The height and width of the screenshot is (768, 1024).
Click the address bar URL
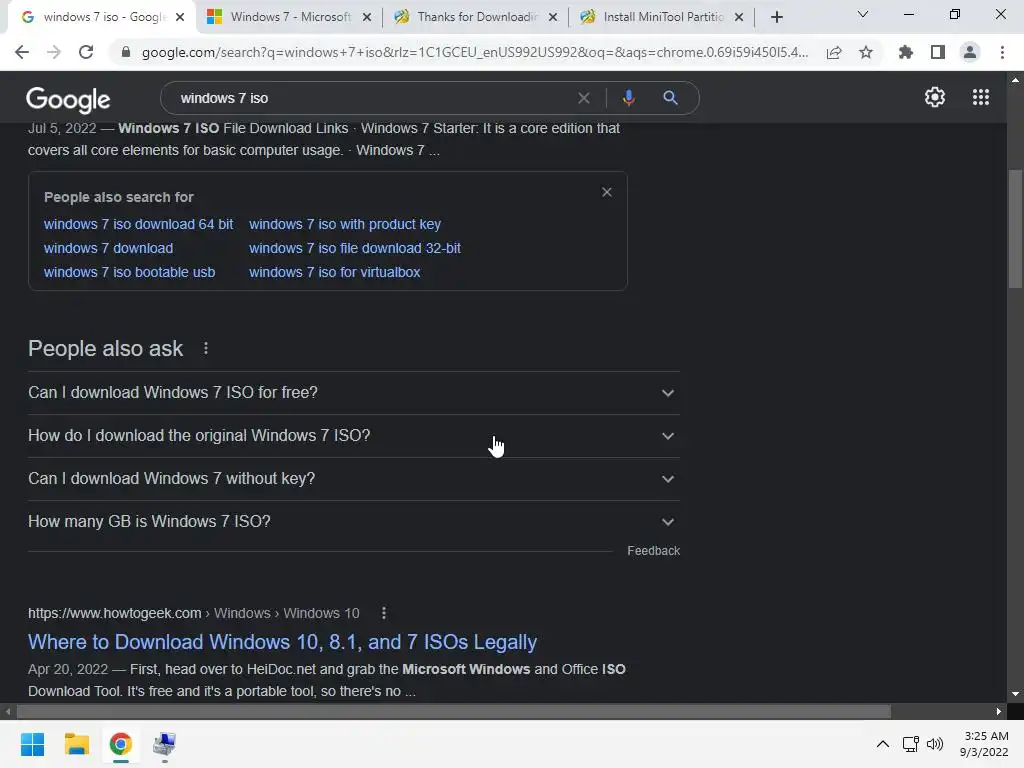coord(475,52)
